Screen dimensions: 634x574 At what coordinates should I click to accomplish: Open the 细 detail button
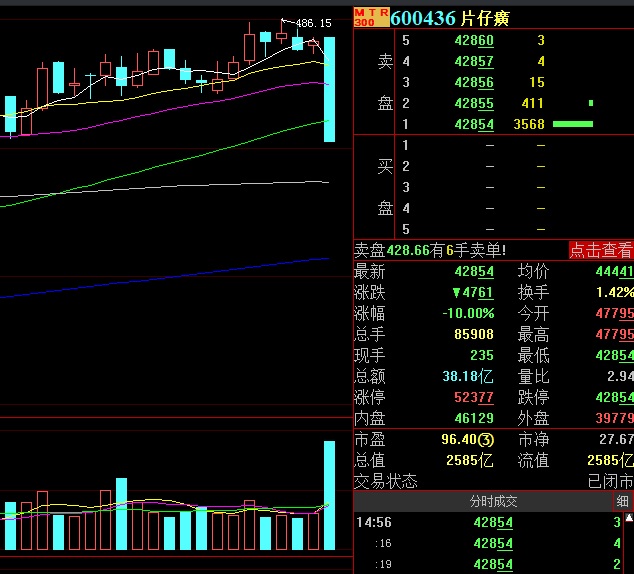click(x=622, y=501)
